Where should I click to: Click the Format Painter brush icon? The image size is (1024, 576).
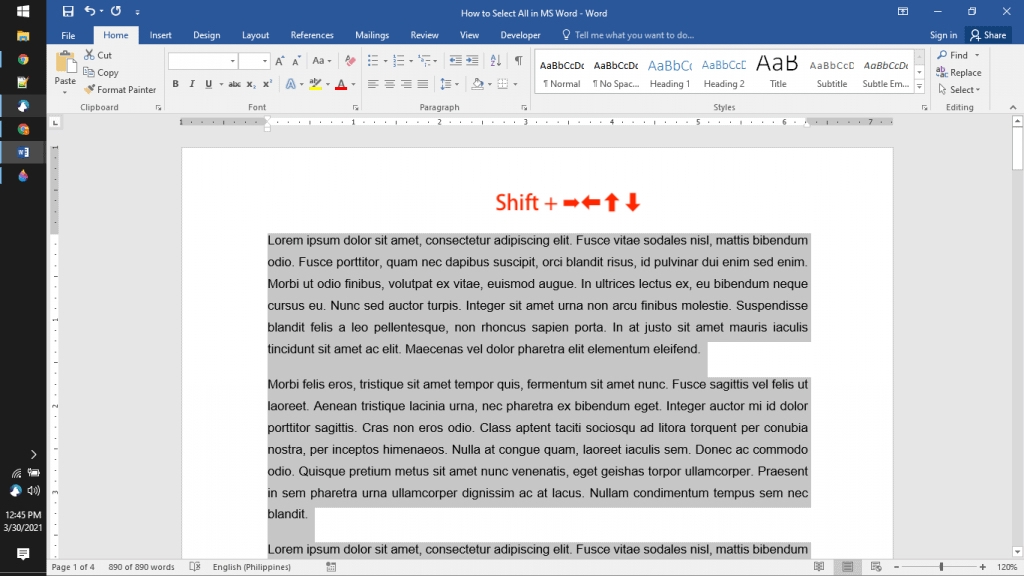[89, 89]
